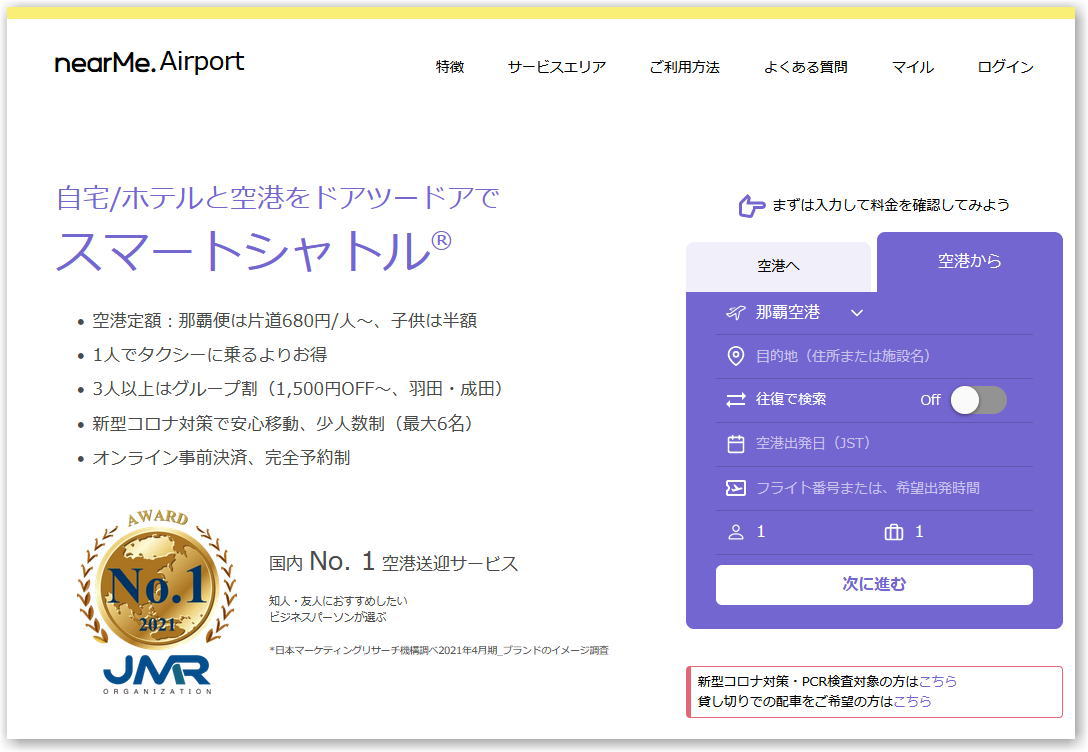Click the calendar icon for departure date
Image resolution: width=1088 pixels, height=752 pixels.
pyautogui.click(x=736, y=443)
